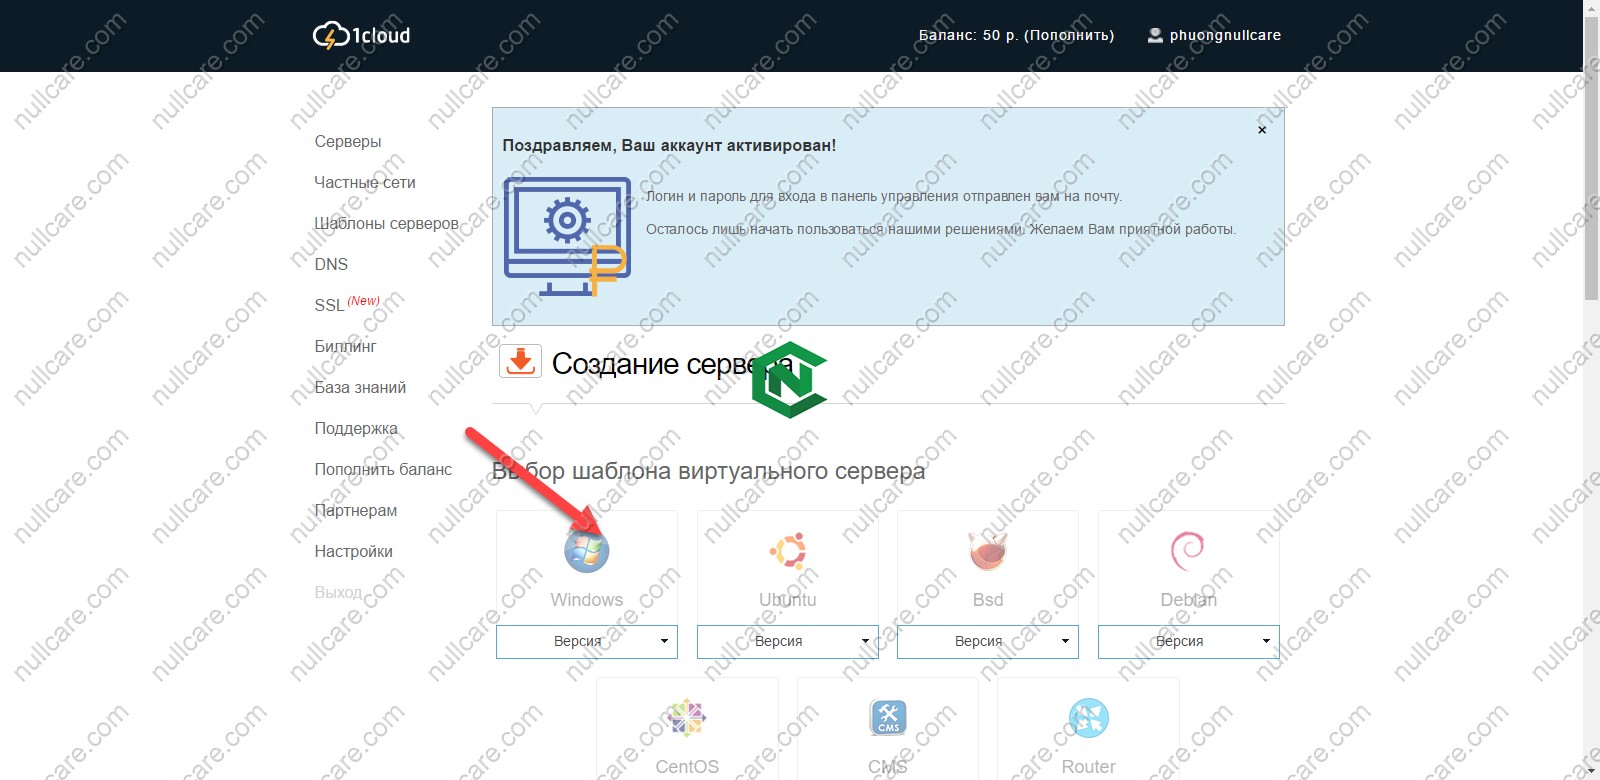Click the CentOS template icon
The width and height of the screenshot is (1600, 780).
tap(687, 718)
